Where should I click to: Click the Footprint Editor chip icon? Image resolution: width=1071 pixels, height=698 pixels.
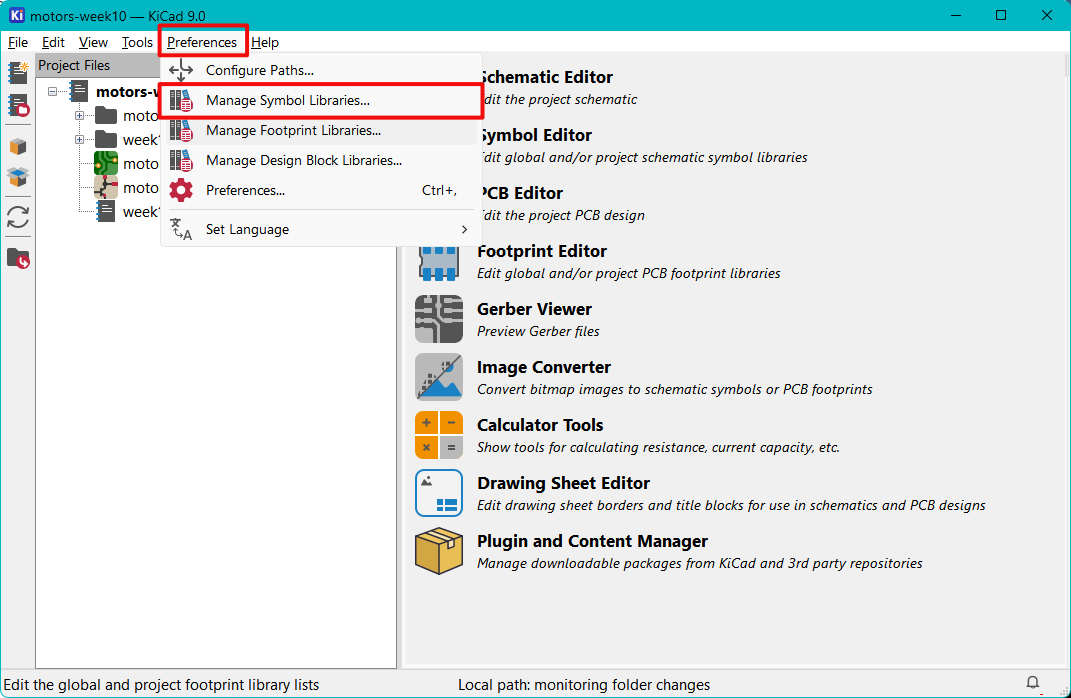[439, 264]
